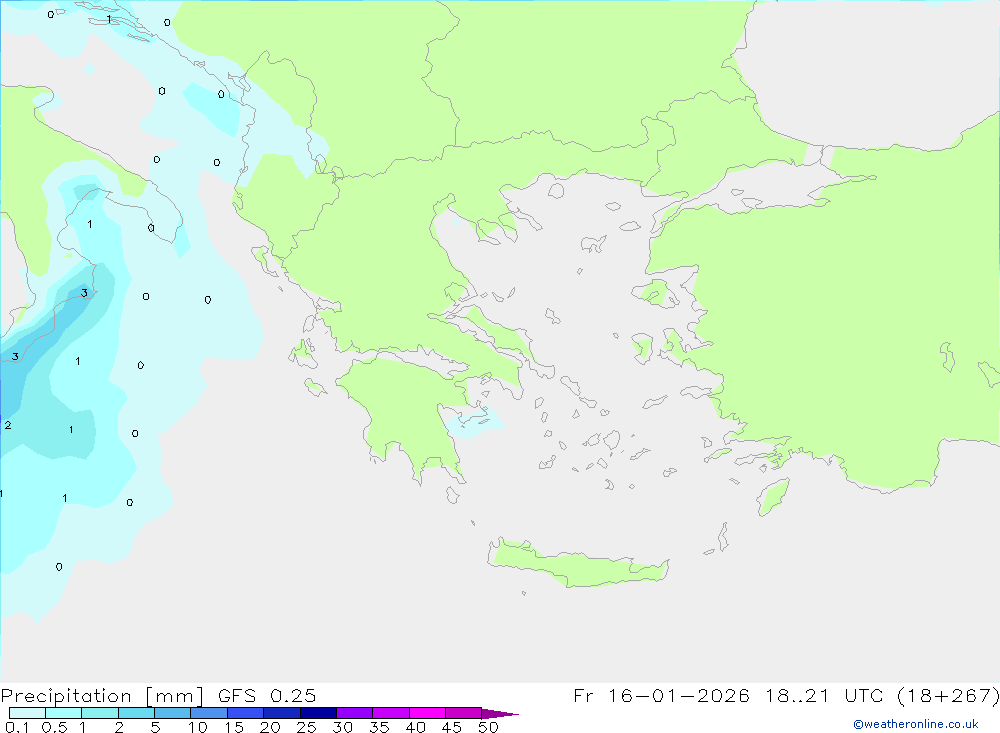Click the '0.5' legend scale label
Screen dimensions: 1000x733
pos(54,727)
